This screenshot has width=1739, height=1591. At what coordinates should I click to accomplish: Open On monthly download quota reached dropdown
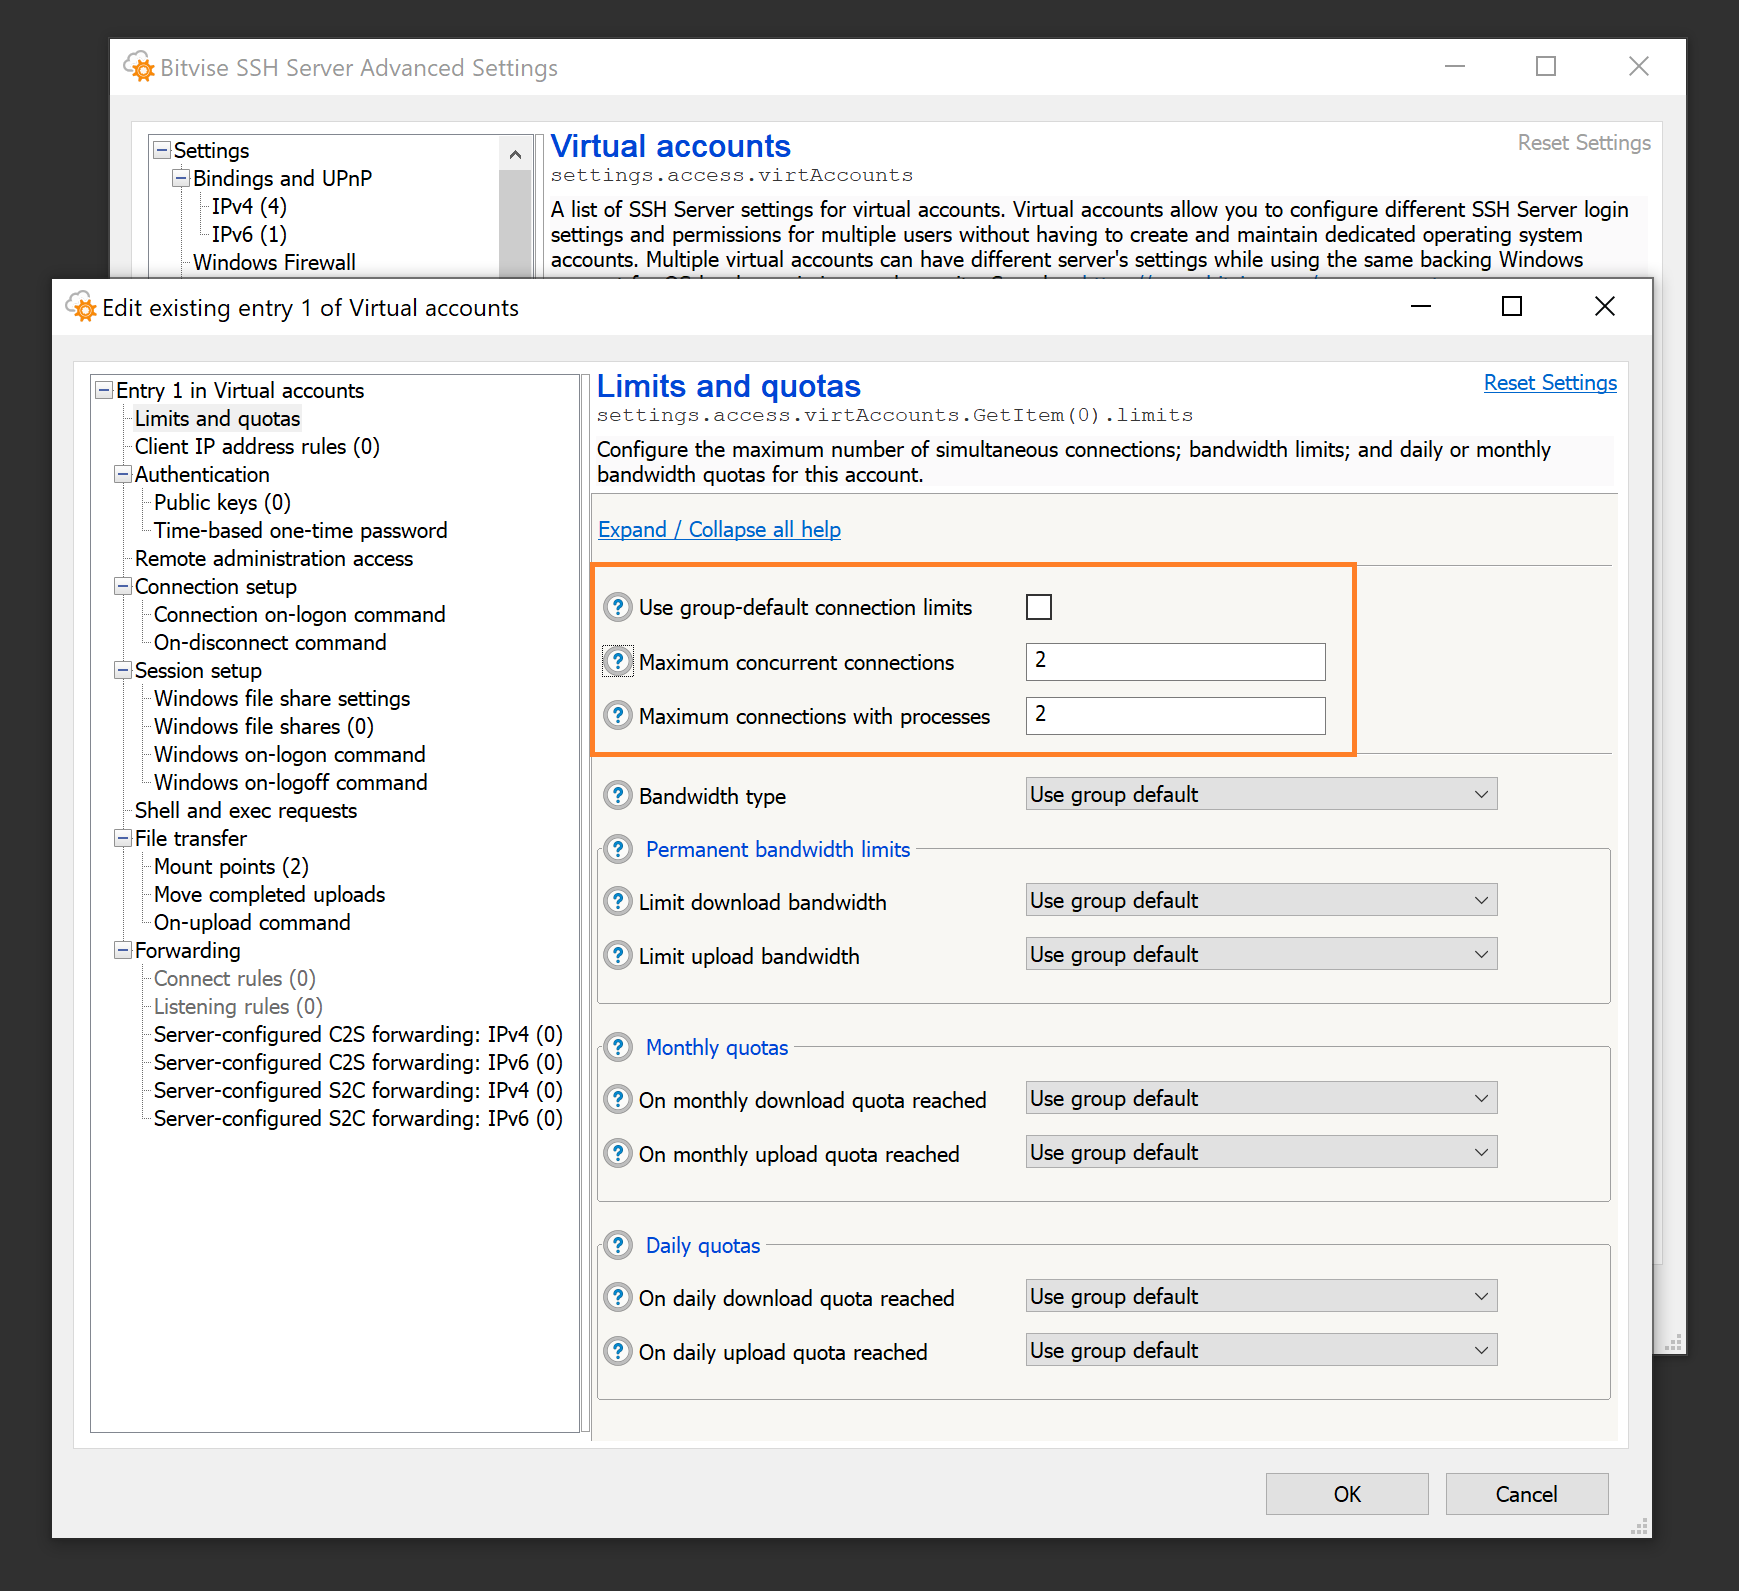click(x=1260, y=1099)
